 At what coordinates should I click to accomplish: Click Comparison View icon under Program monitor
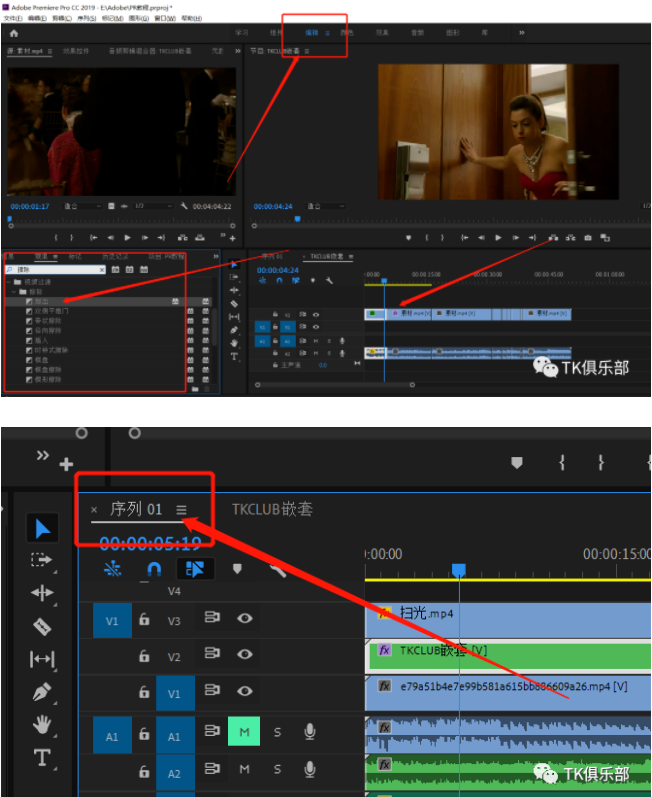coord(605,237)
